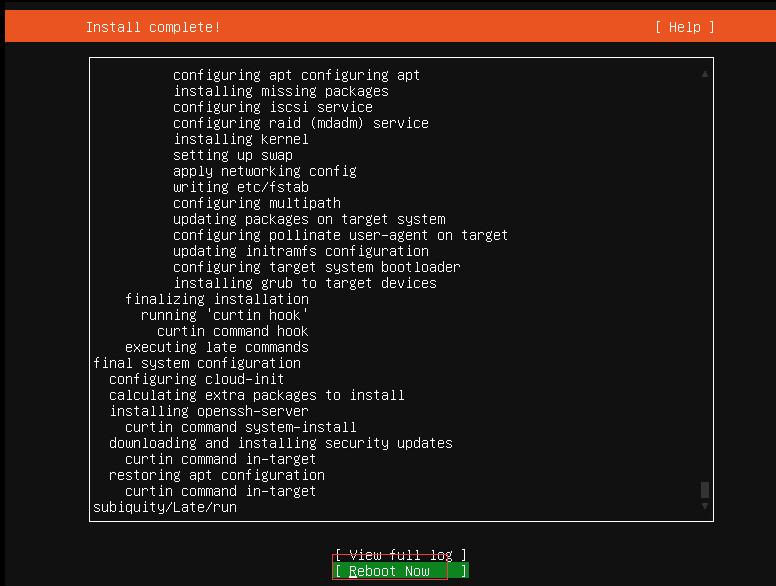Click the scrollbar down arrow in log
The height and width of the screenshot is (586, 776).
pos(705,506)
